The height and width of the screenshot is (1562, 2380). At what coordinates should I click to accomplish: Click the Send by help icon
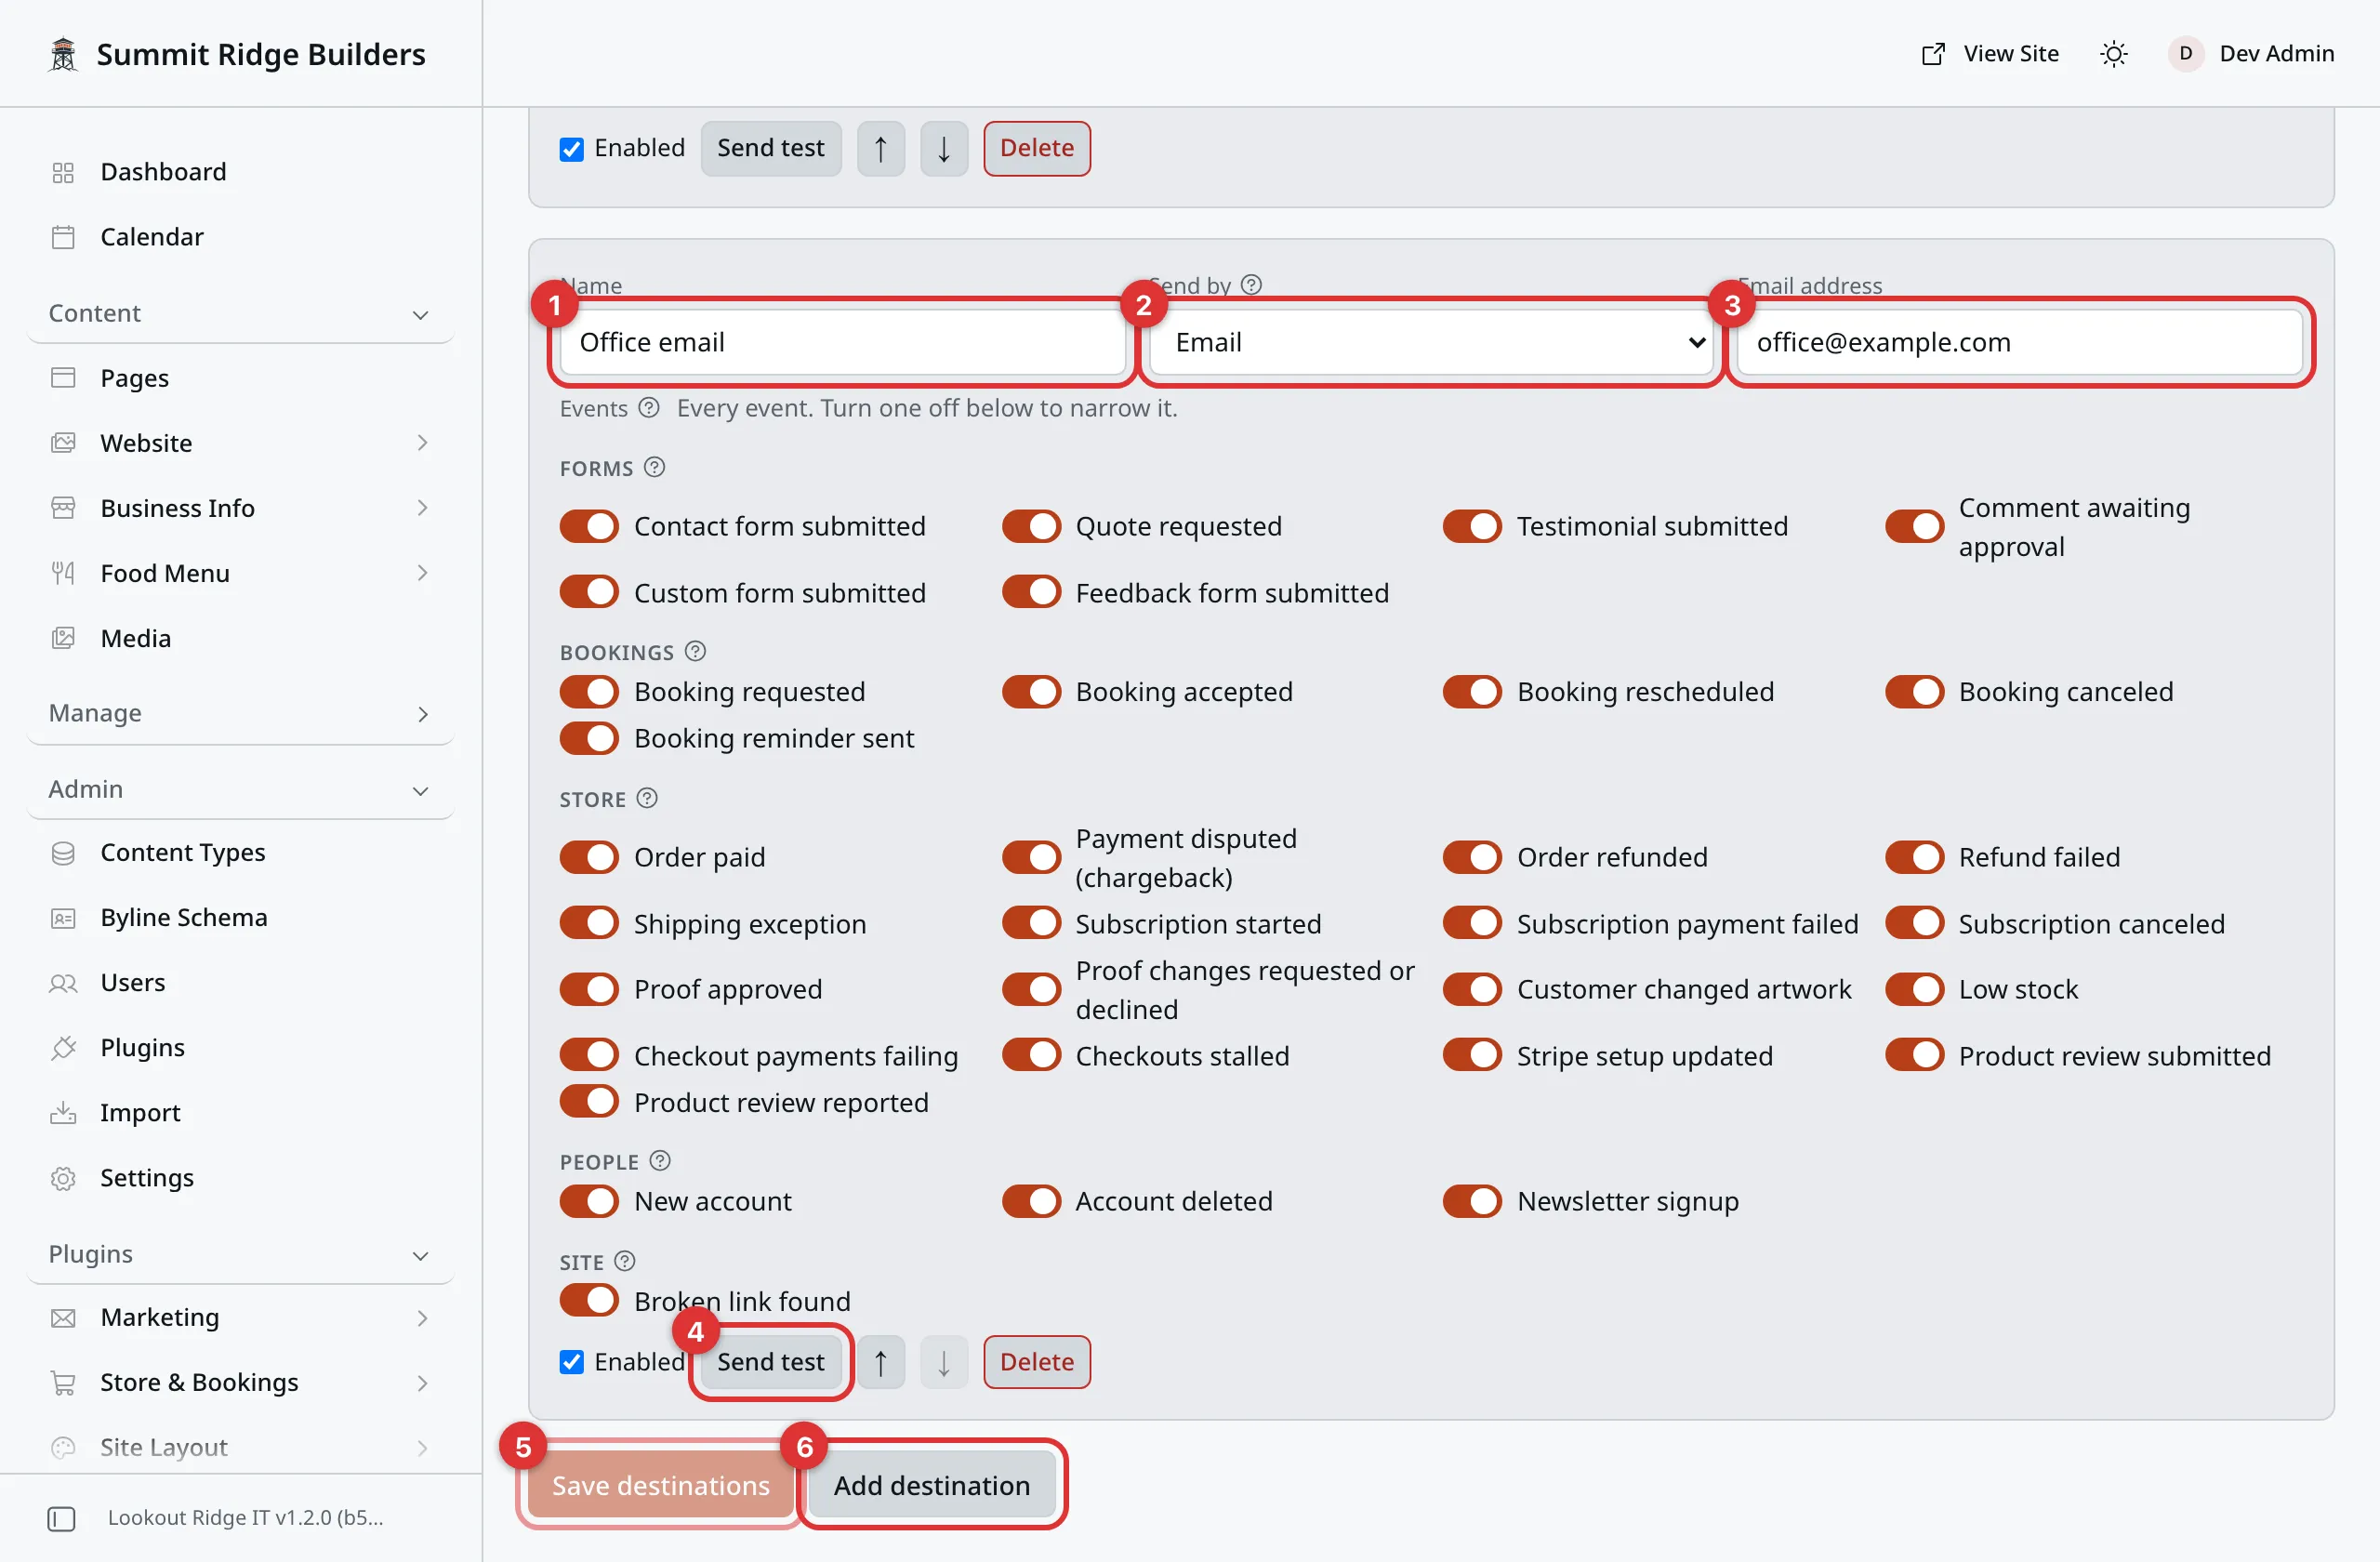coord(1251,285)
